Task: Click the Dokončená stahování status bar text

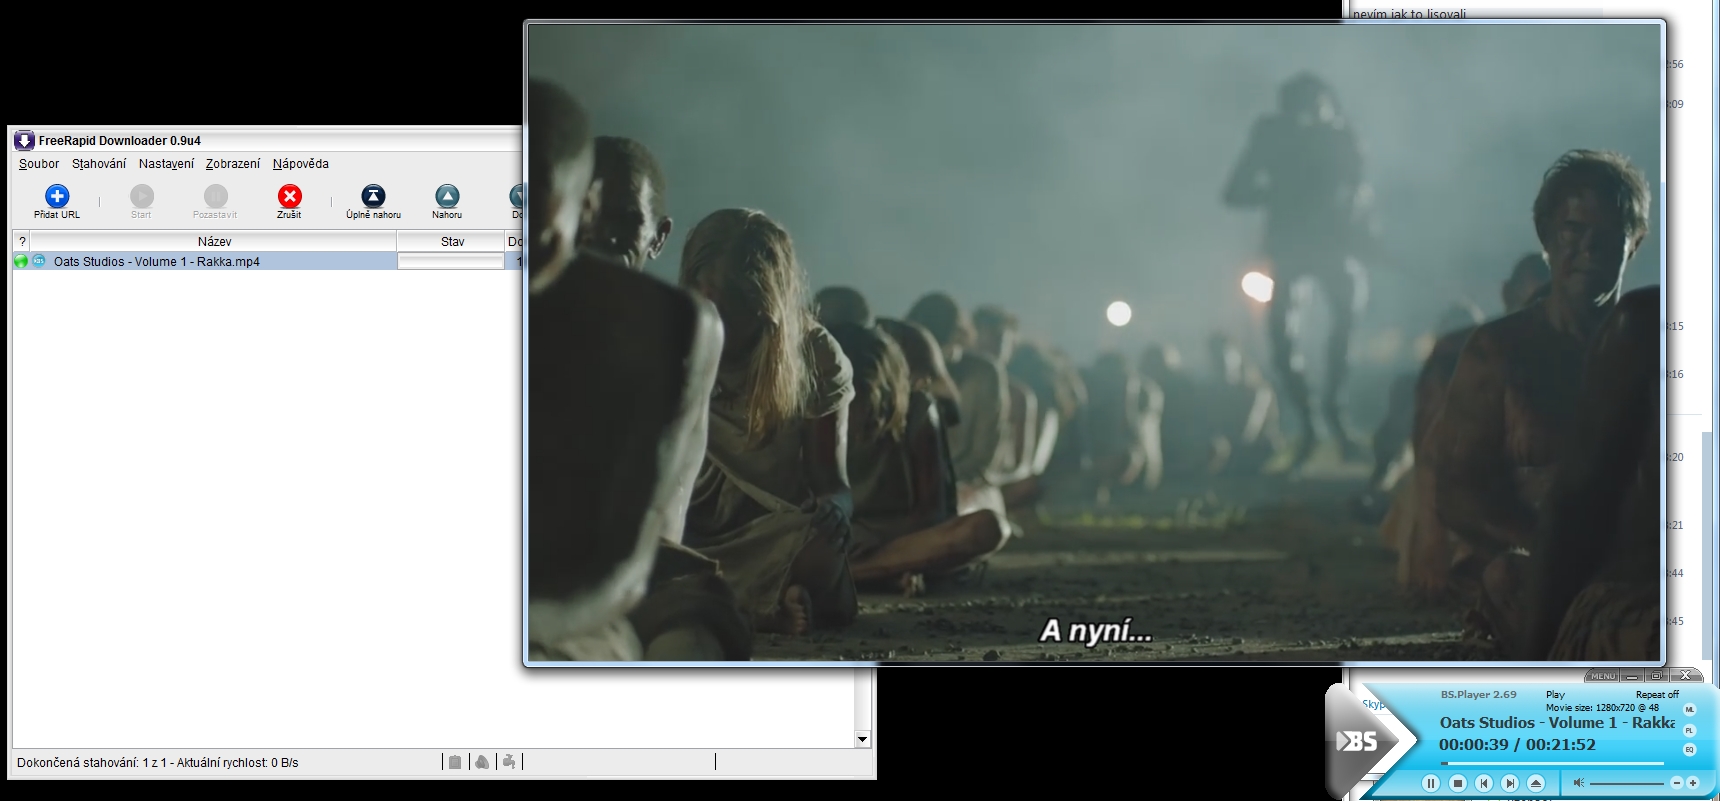Action: coord(158,762)
